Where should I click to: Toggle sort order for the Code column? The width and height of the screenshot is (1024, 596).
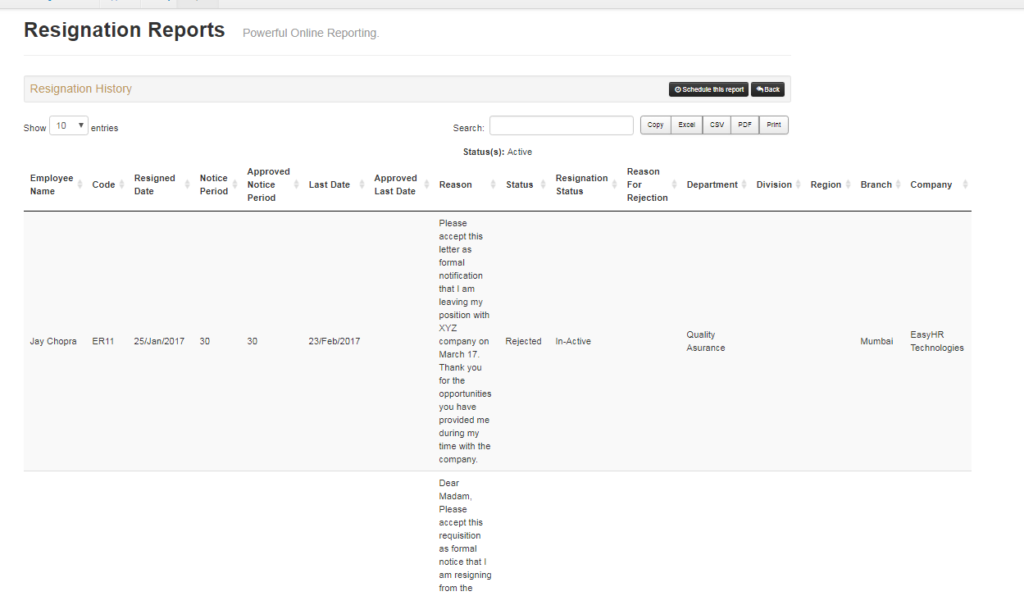point(119,184)
